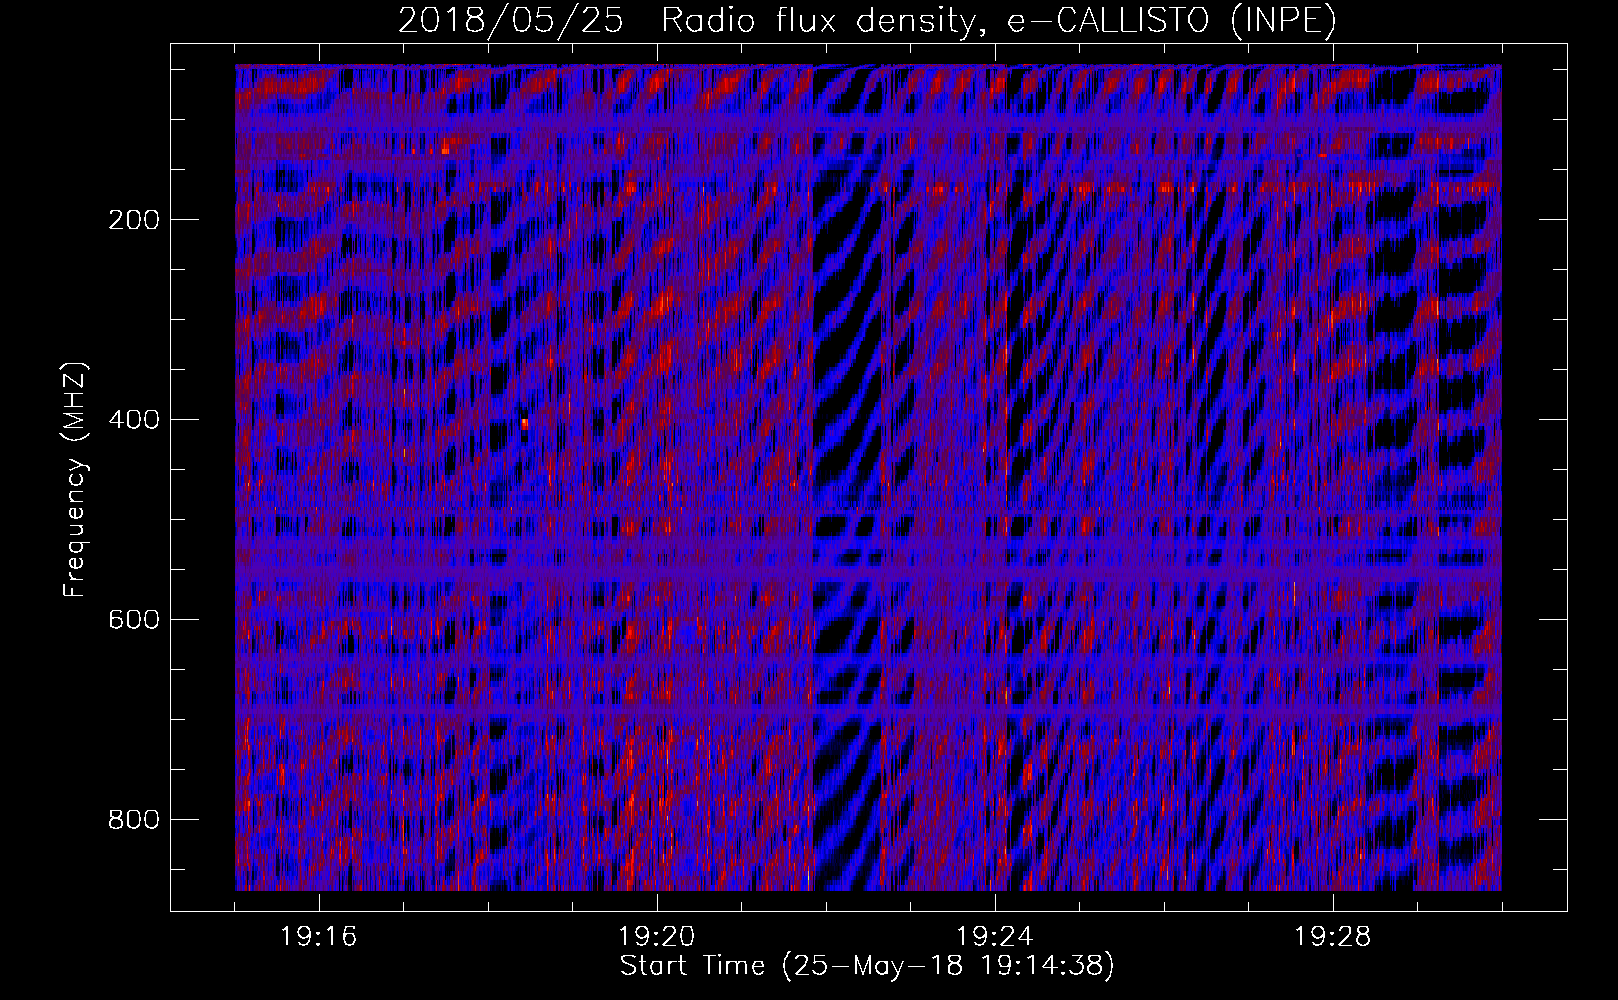Select the 800 frequency tick label

(134, 820)
